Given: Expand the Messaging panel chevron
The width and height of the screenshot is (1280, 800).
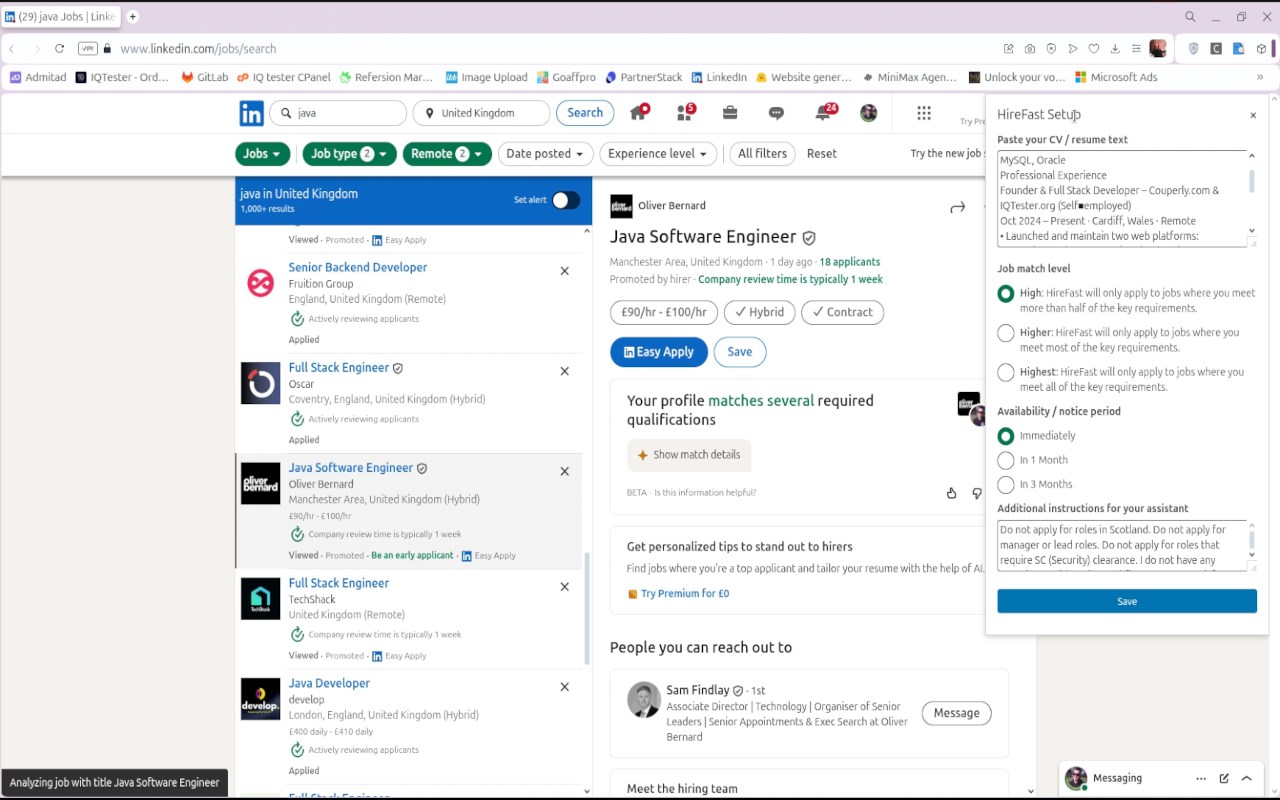Looking at the screenshot, I should (x=1247, y=778).
